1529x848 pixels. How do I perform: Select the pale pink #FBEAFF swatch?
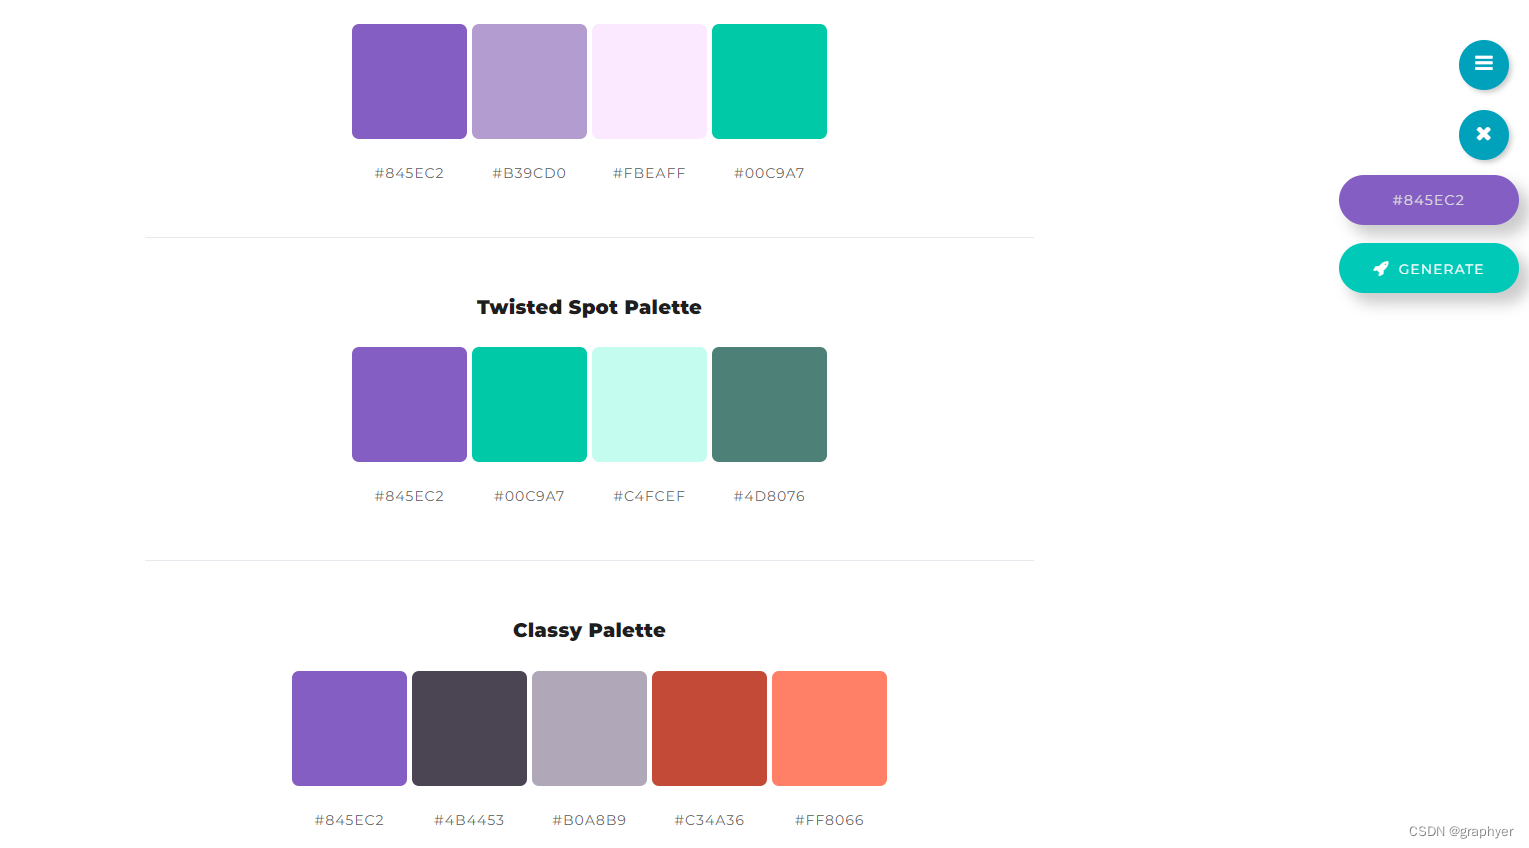click(x=649, y=81)
